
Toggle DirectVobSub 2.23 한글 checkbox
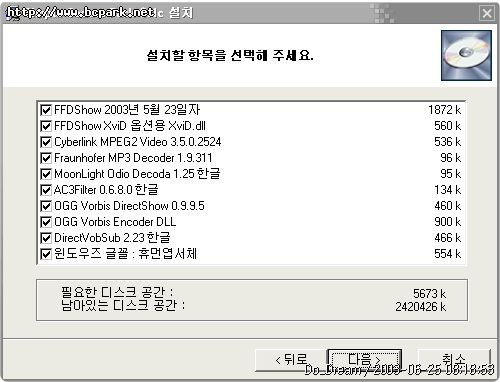coord(46,238)
